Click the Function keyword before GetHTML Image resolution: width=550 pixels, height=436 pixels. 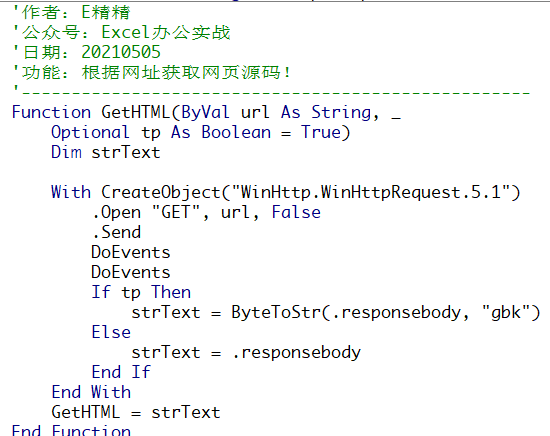pyautogui.click(x=51, y=113)
